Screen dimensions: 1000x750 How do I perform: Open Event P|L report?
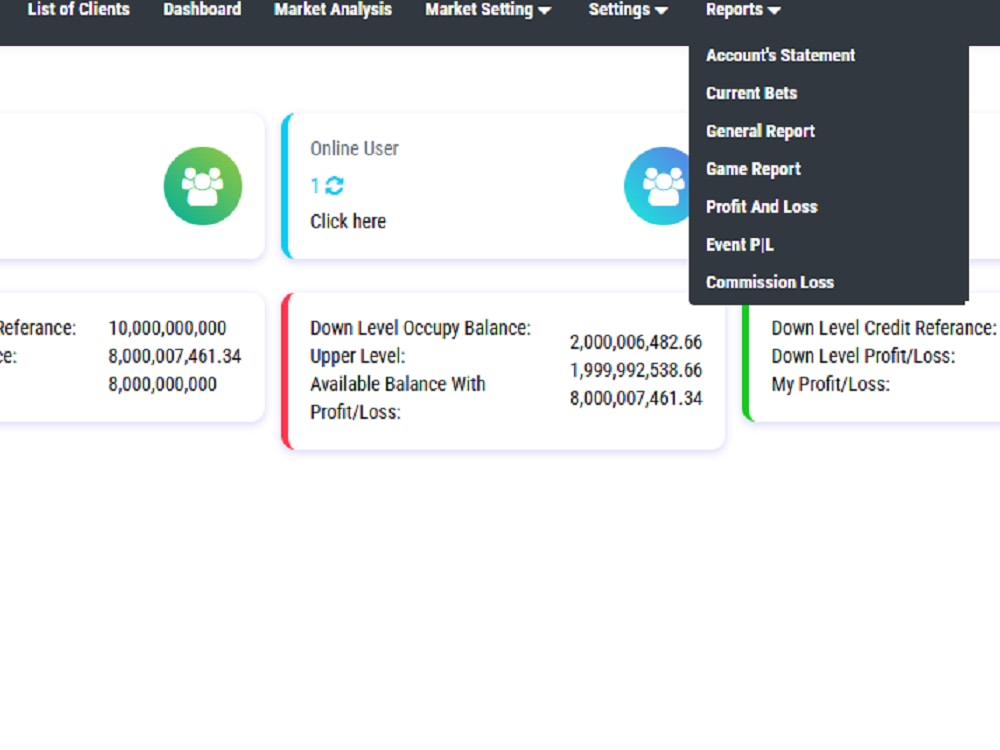(x=740, y=245)
